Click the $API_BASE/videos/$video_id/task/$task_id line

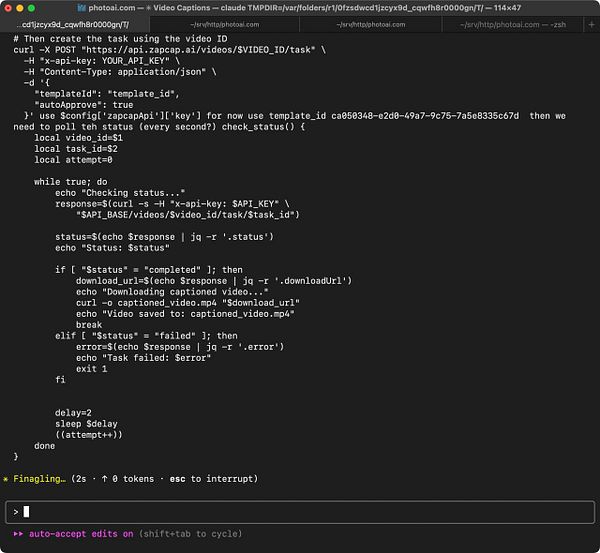[188, 215]
